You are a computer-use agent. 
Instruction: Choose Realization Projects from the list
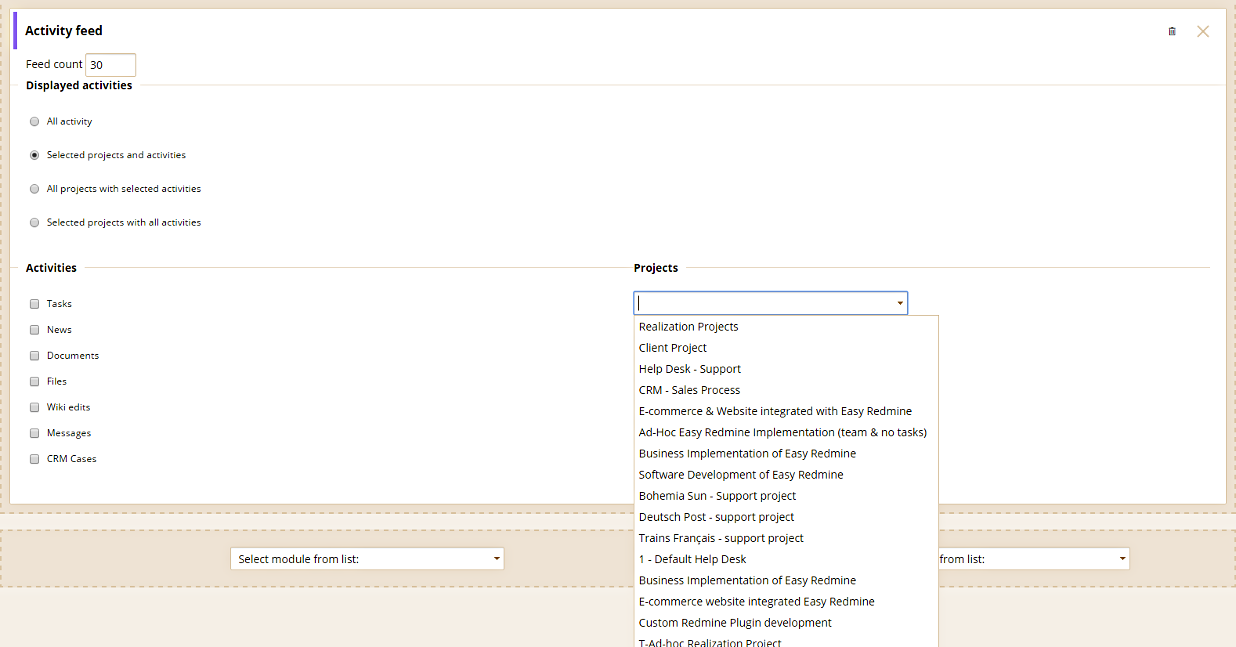(x=787, y=327)
